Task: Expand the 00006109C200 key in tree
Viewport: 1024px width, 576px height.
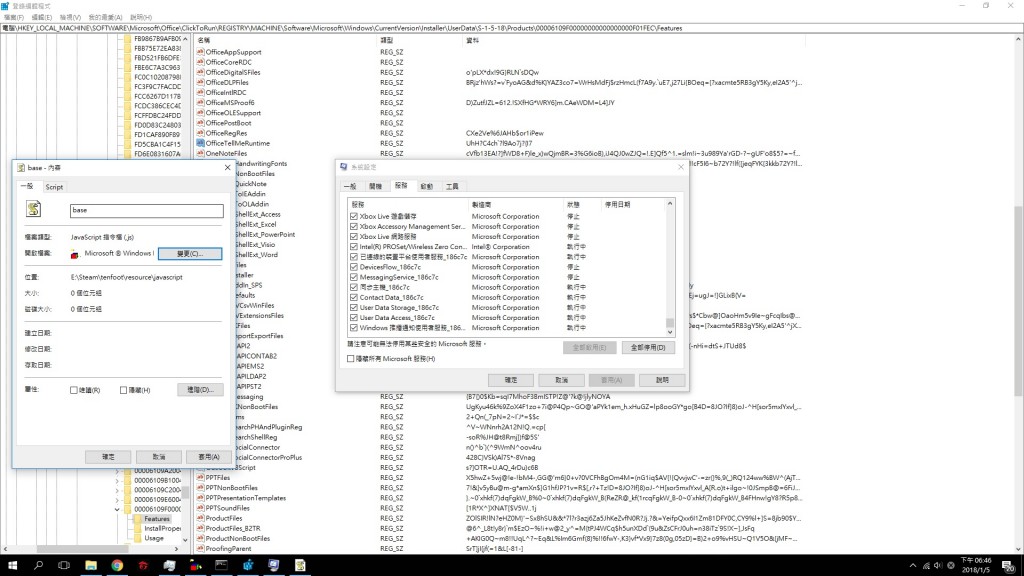Action: coord(118,490)
